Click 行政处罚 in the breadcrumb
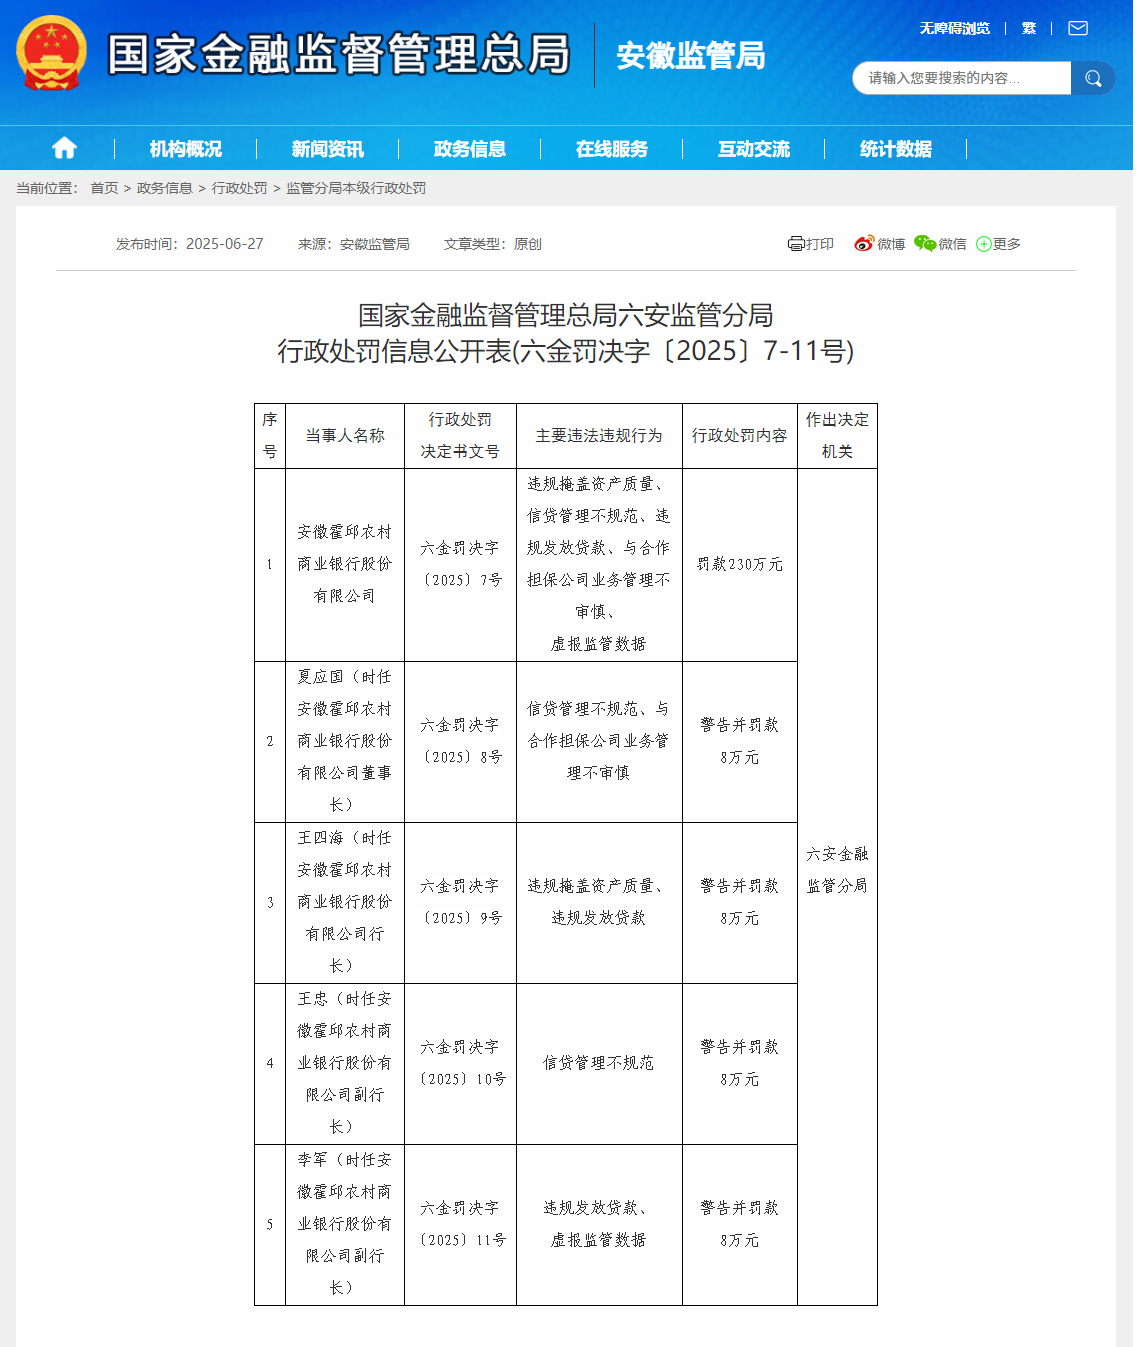The image size is (1136, 1347). pyautogui.click(x=239, y=188)
